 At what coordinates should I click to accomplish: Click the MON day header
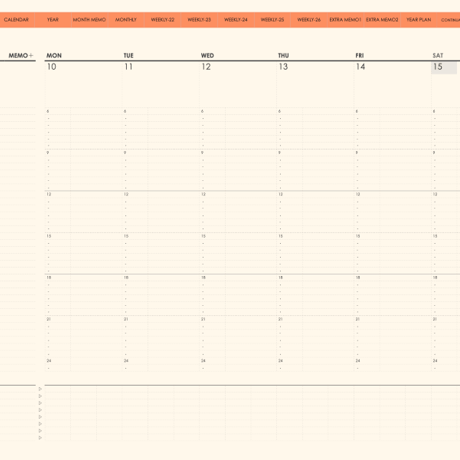54,56
